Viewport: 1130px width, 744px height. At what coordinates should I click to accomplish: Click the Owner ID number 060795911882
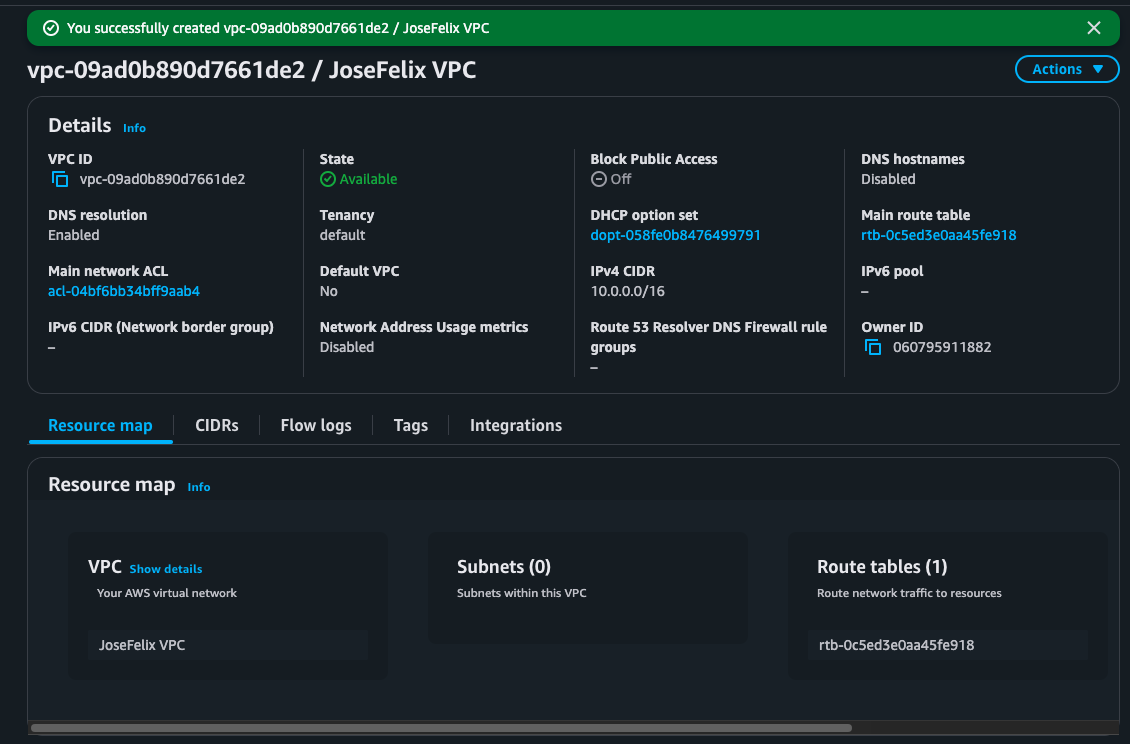942,347
